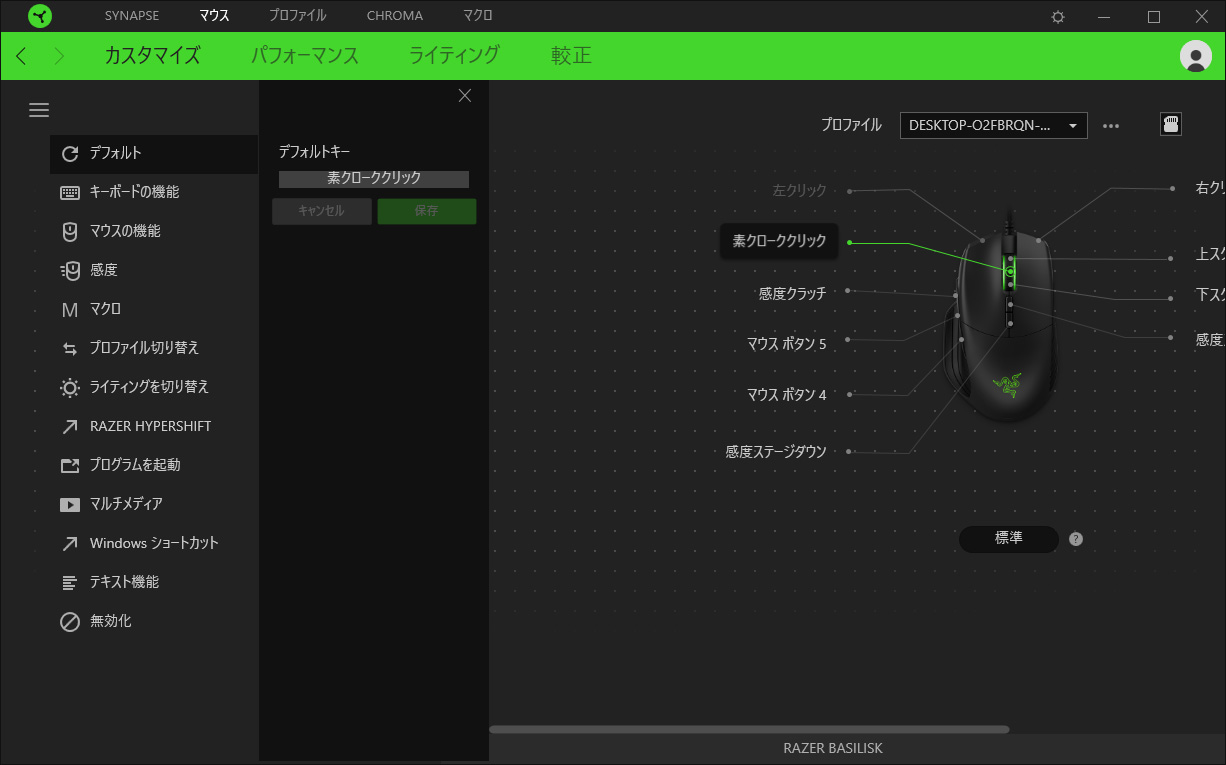Select the 感度ステージダウン assignment
Viewport: 1226px width, 765px height.
776,452
